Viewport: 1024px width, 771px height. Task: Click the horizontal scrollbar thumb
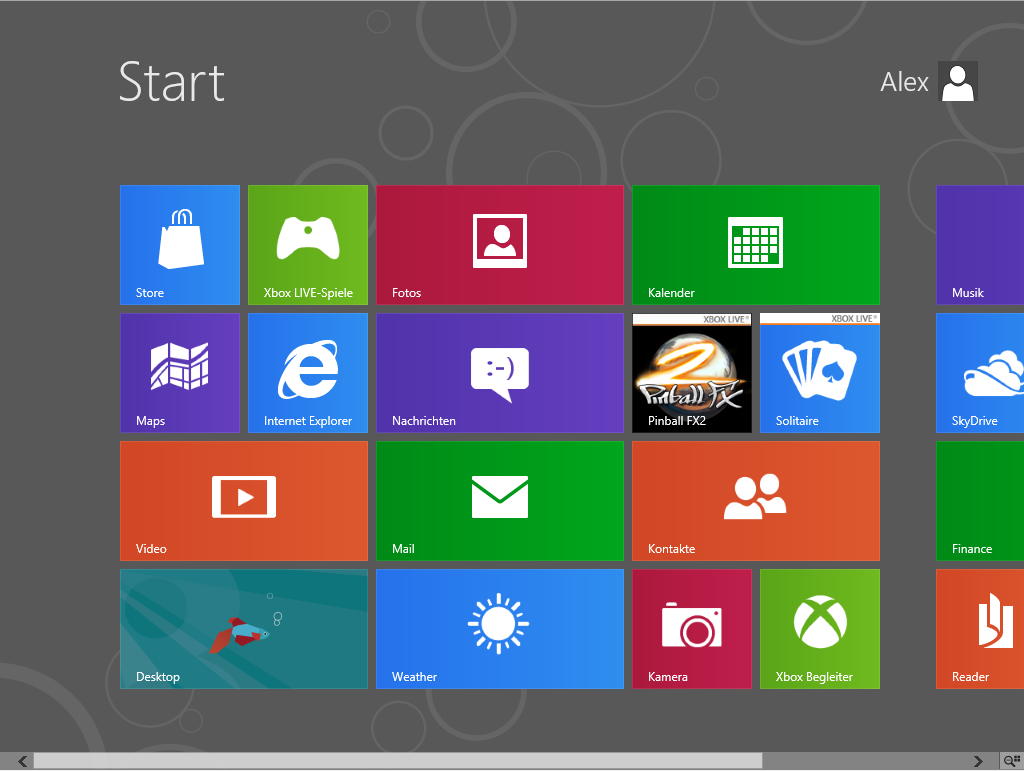pos(398,761)
